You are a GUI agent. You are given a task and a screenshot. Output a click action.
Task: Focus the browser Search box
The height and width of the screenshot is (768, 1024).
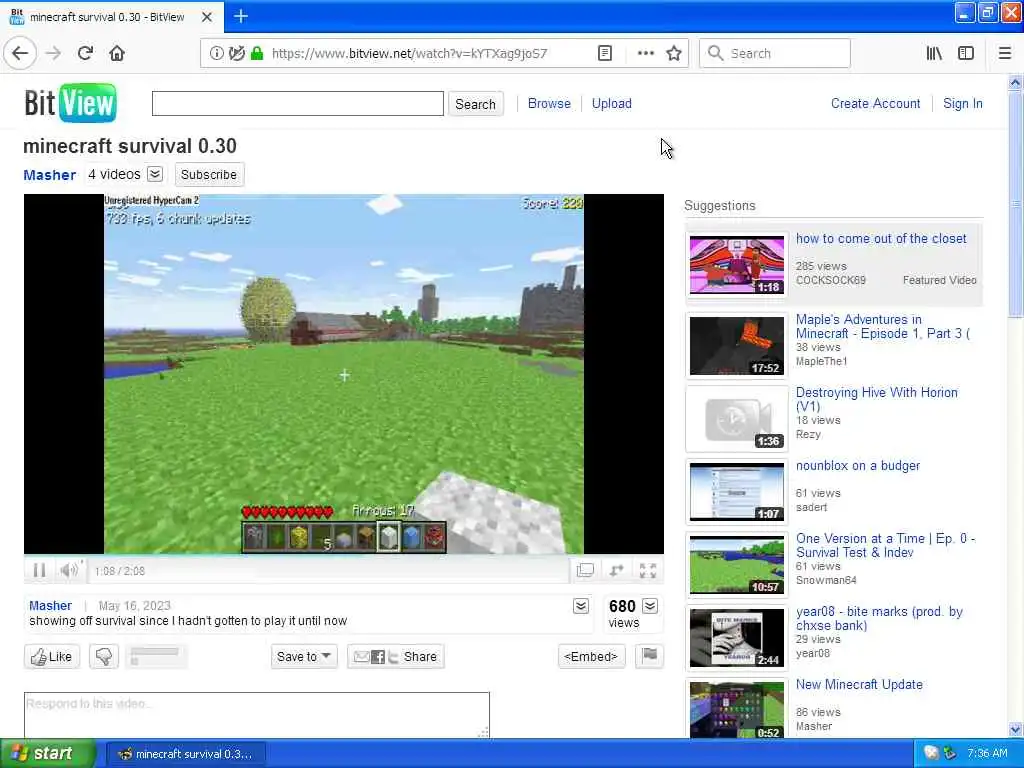pos(775,53)
